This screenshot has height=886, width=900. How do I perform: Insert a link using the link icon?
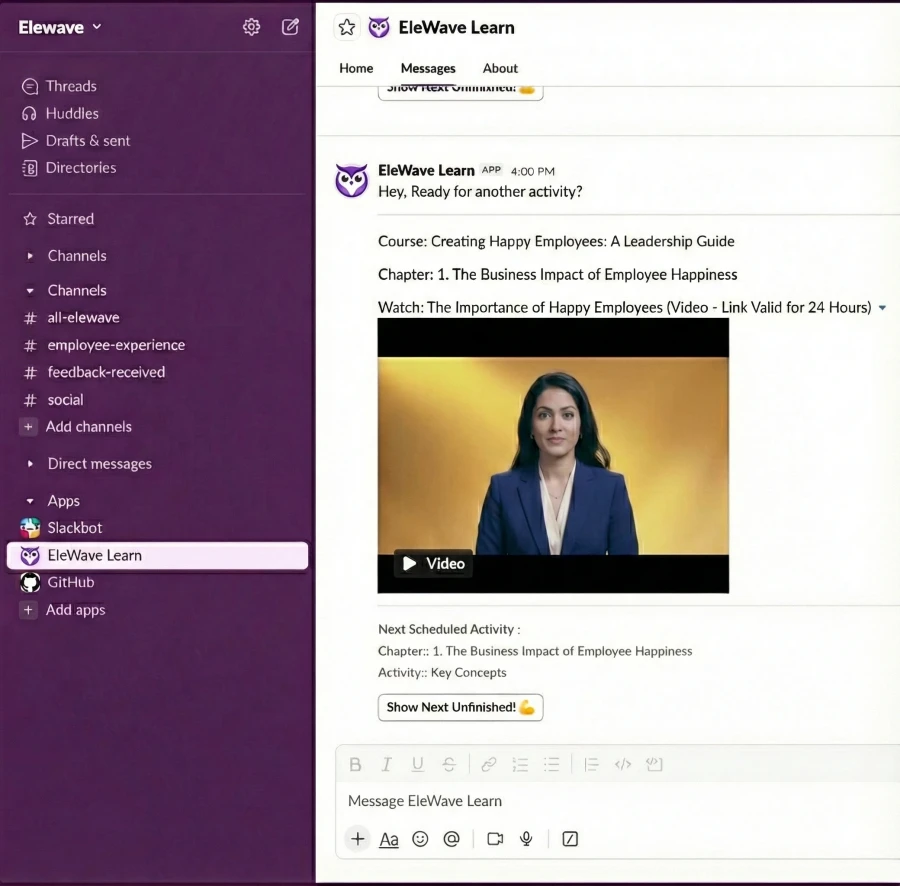488,764
